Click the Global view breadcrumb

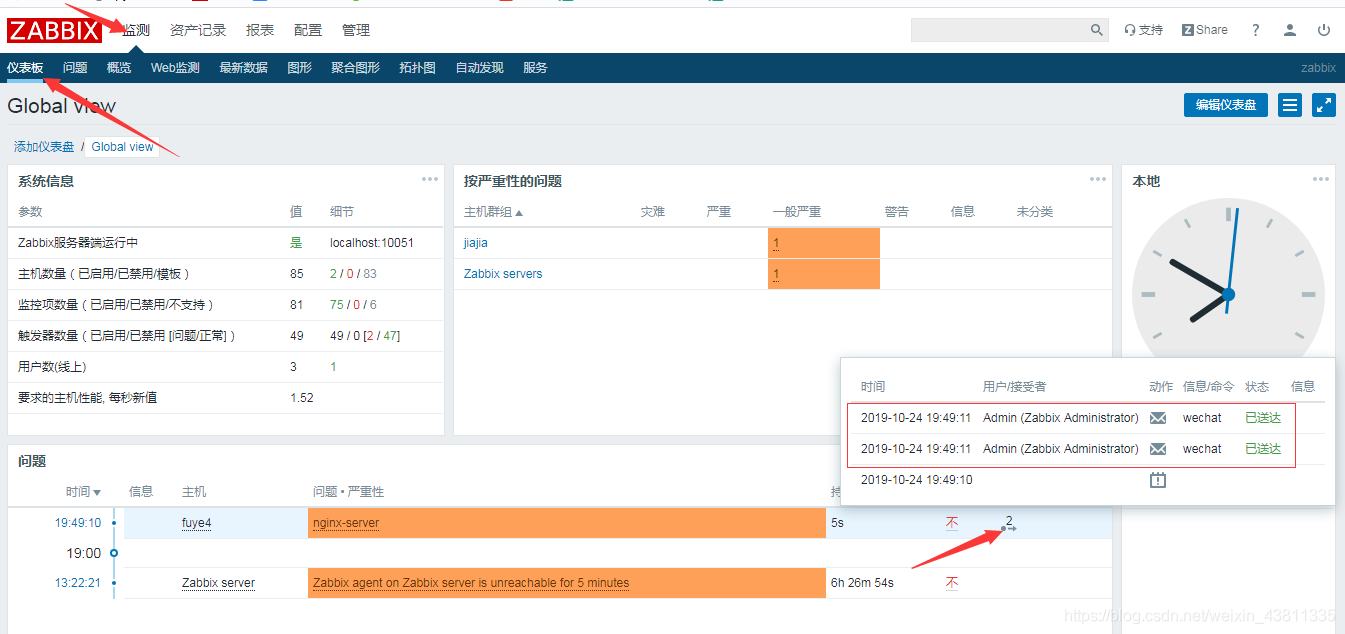[x=122, y=147]
